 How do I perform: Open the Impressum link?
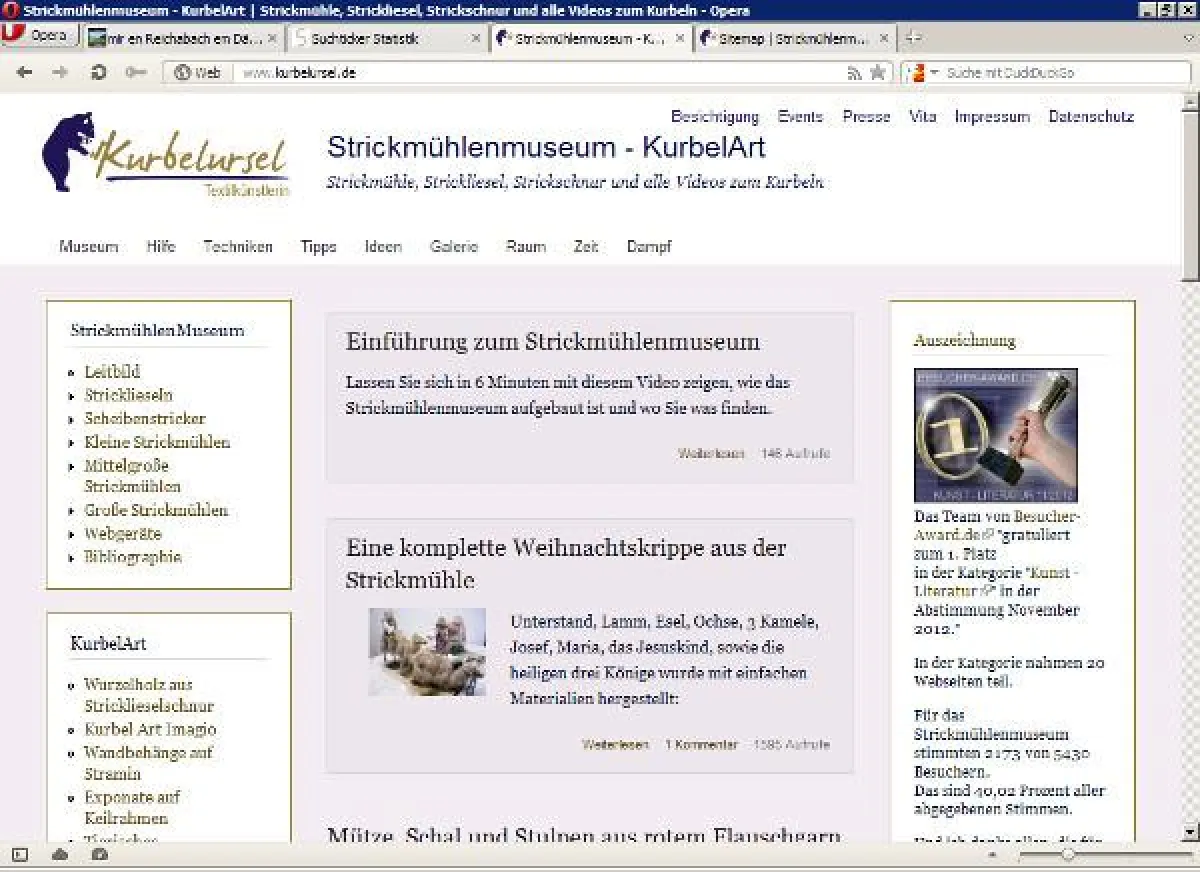point(992,116)
